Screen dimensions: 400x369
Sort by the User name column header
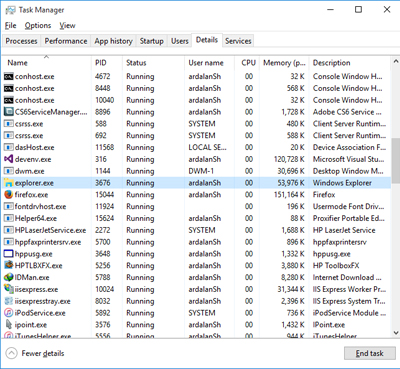209,63
